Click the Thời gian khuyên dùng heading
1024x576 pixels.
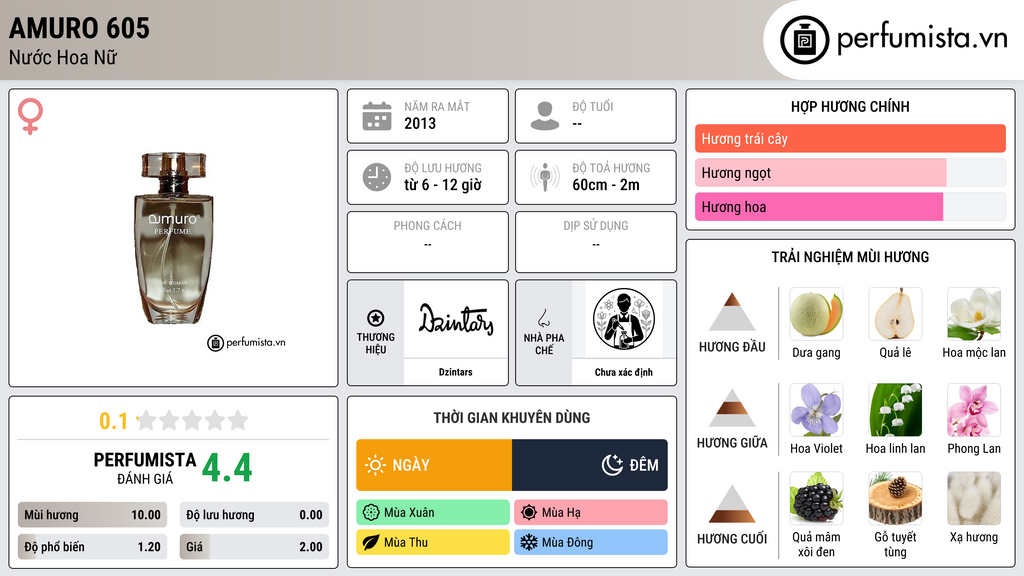coord(512,417)
